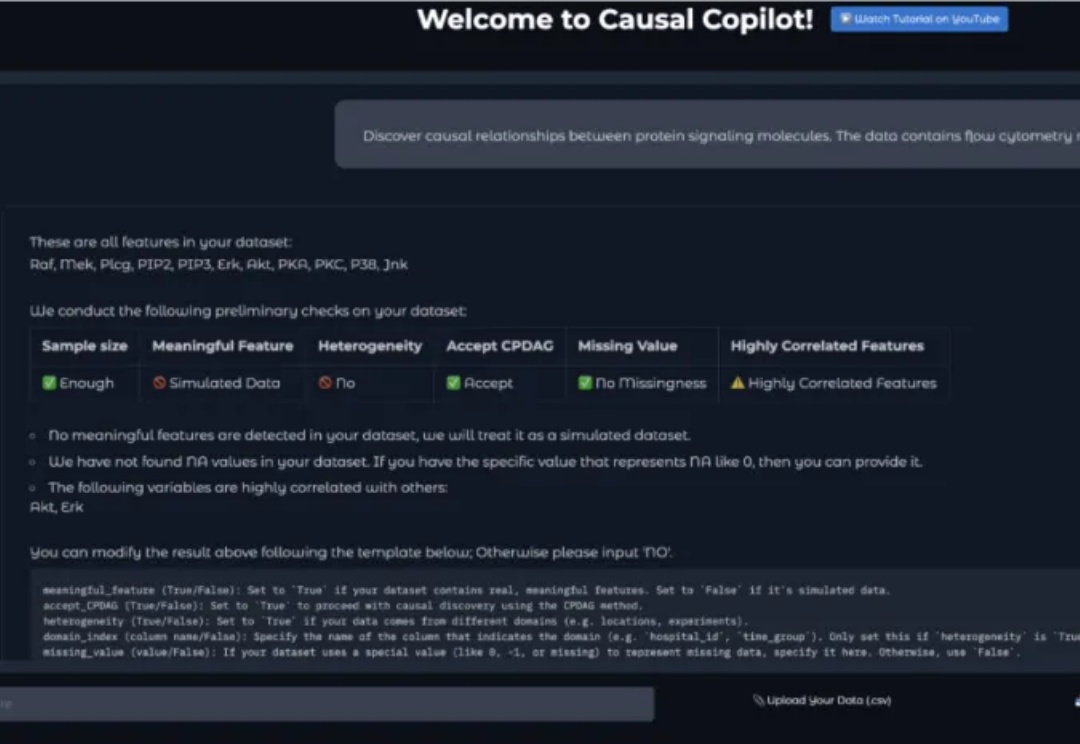Image resolution: width=1080 pixels, height=744 pixels.
Task: Click the 'We have not found NA values' bullet
Action: click(485, 462)
